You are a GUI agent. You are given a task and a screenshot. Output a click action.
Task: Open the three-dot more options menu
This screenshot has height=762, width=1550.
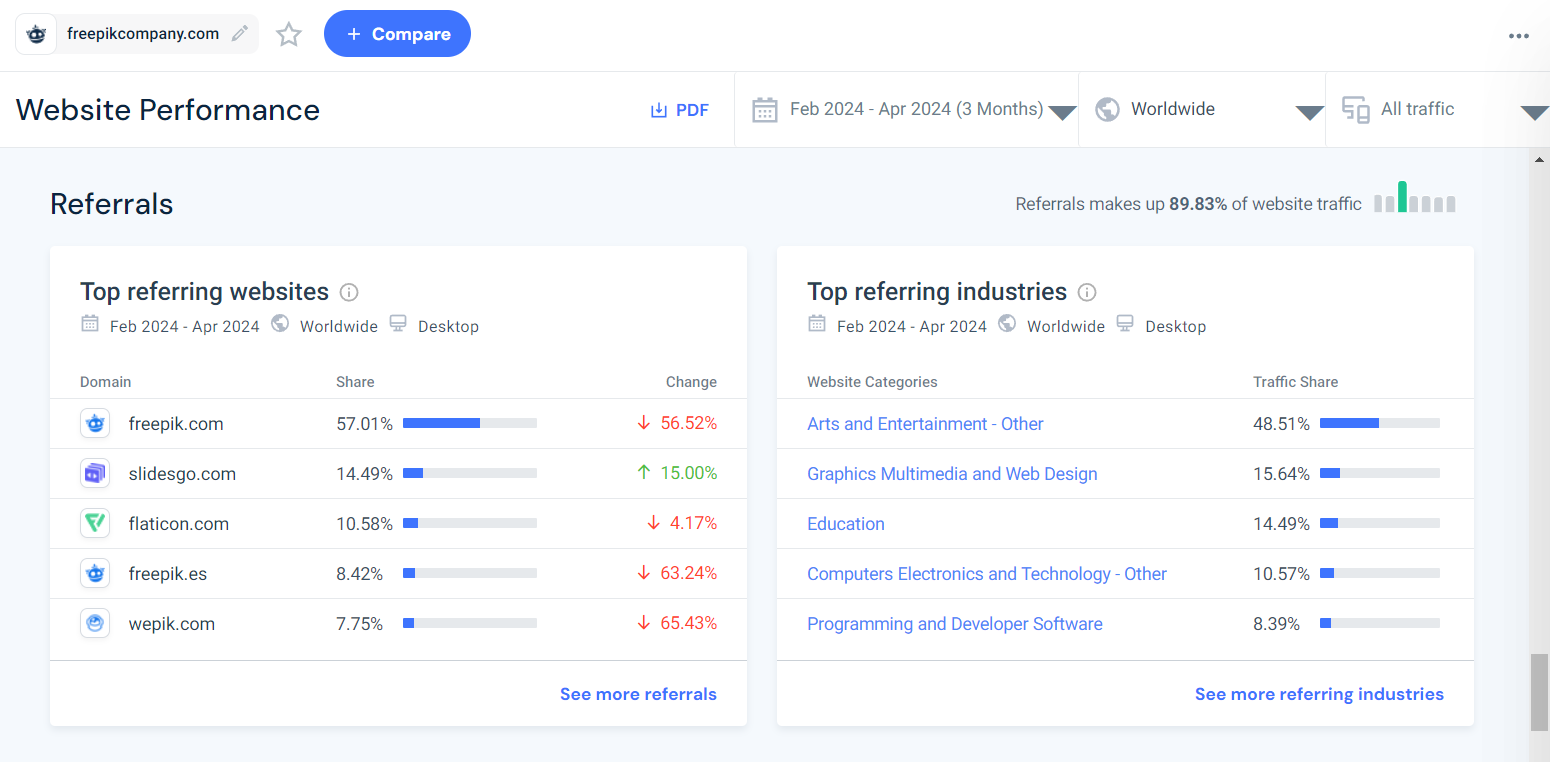pyautogui.click(x=1519, y=36)
